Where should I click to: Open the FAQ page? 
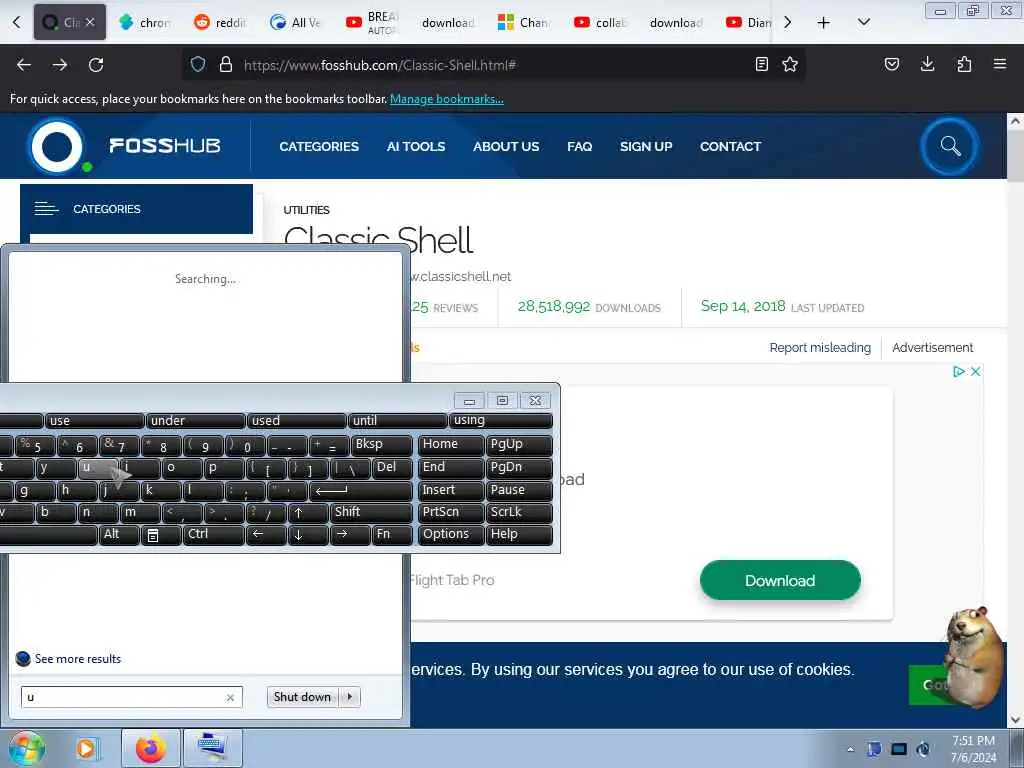tap(579, 146)
